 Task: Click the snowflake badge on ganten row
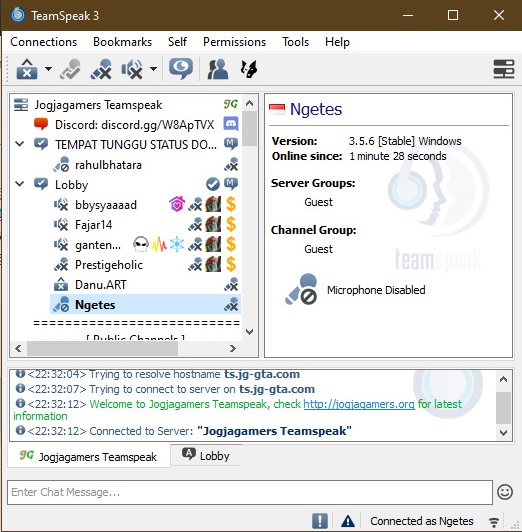click(x=177, y=244)
